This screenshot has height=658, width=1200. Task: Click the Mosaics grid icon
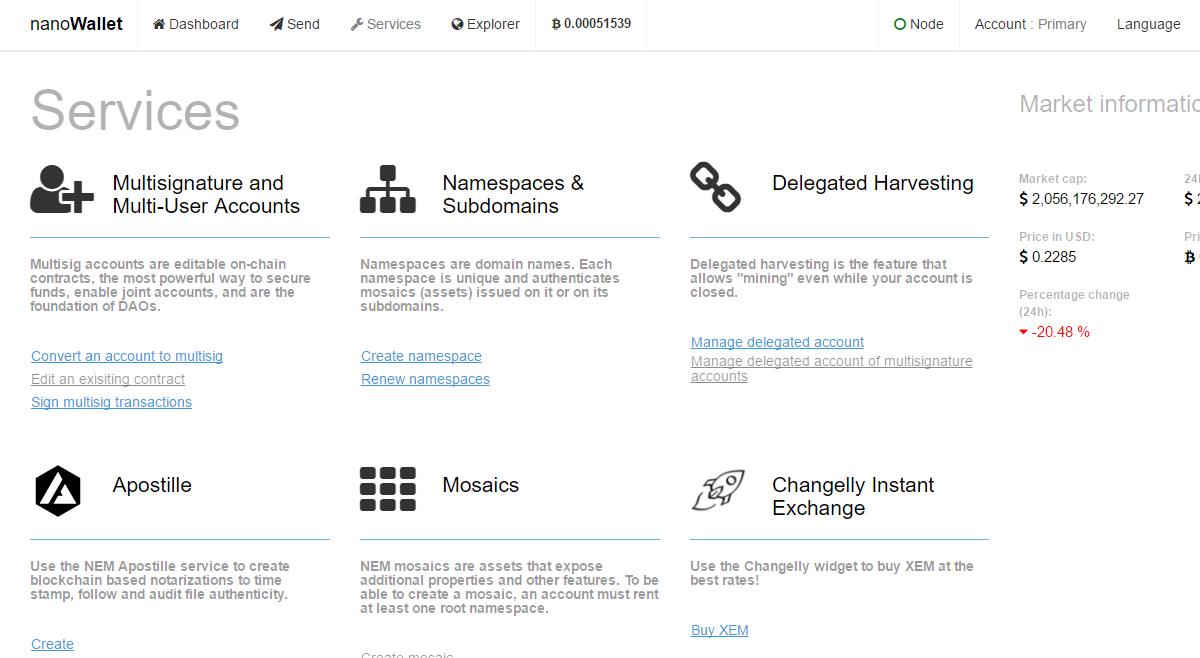click(388, 489)
